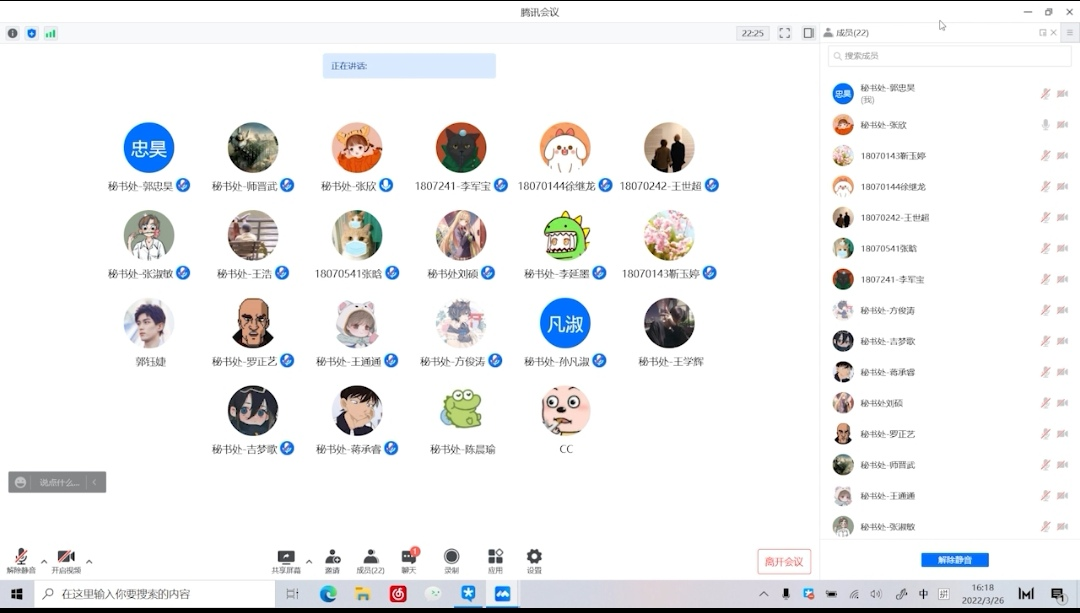Enter full screen mode icon

coord(785,33)
